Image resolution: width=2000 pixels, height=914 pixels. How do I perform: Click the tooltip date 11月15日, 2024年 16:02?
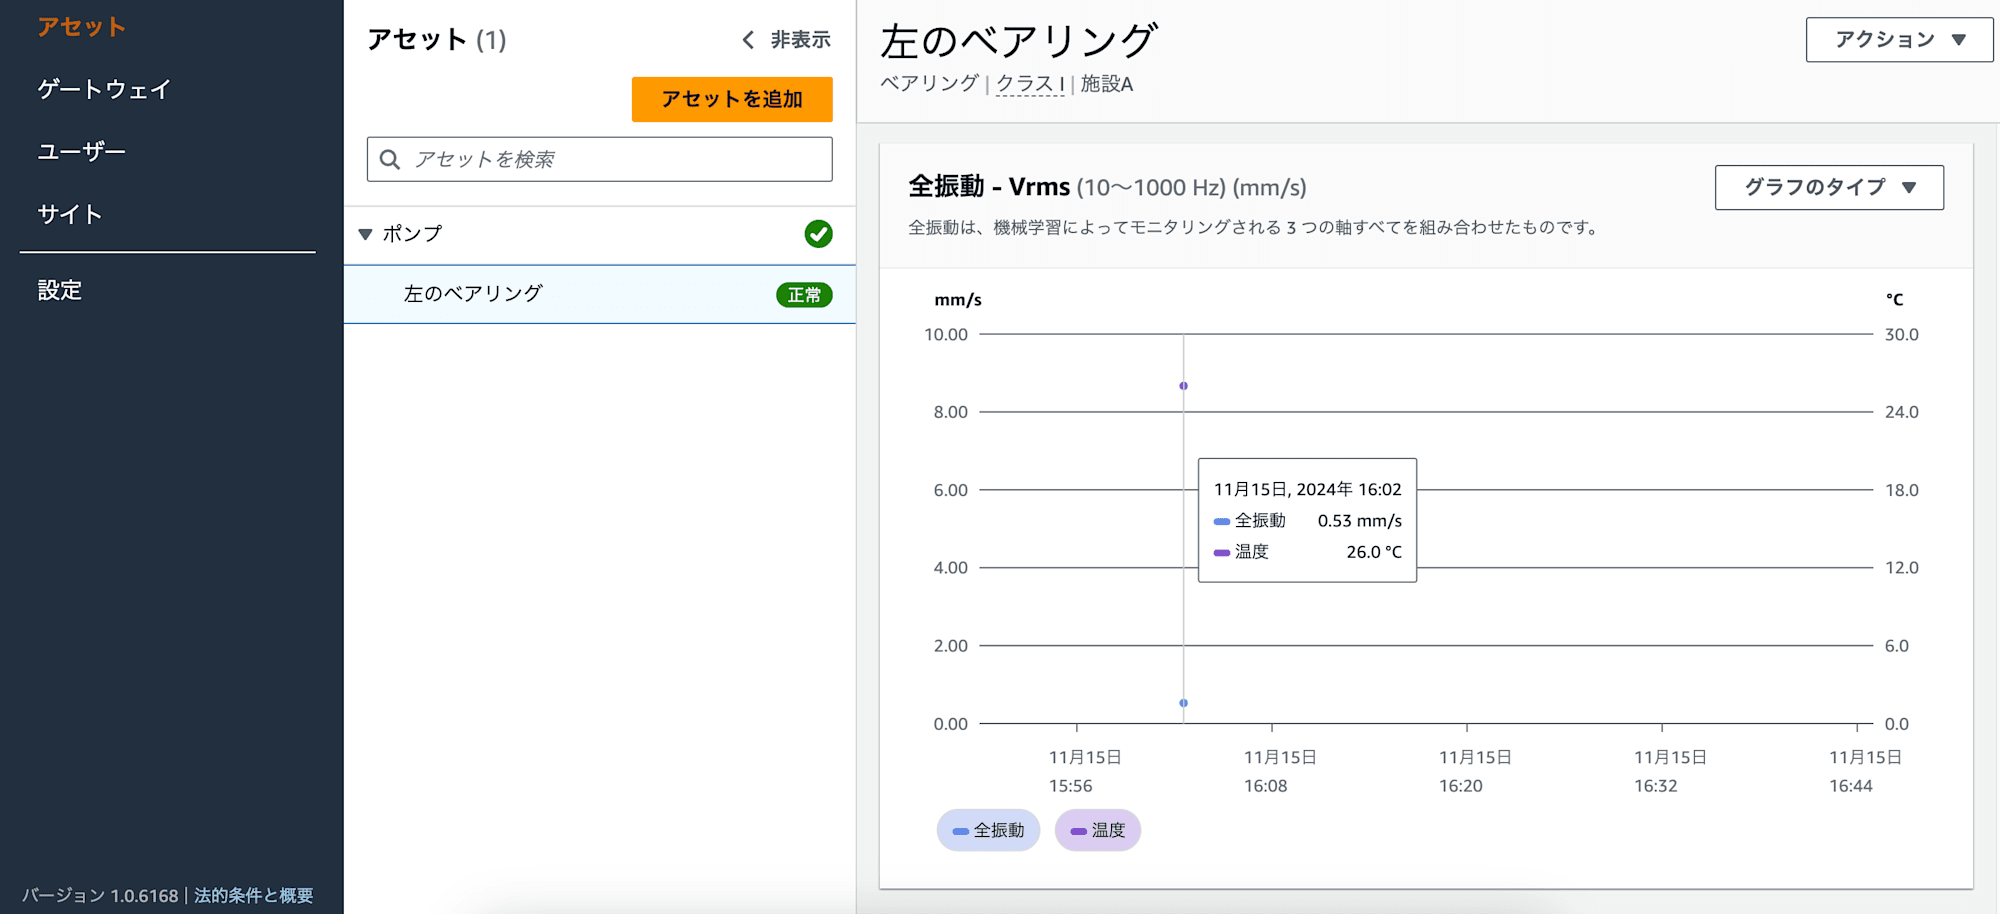(1308, 489)
